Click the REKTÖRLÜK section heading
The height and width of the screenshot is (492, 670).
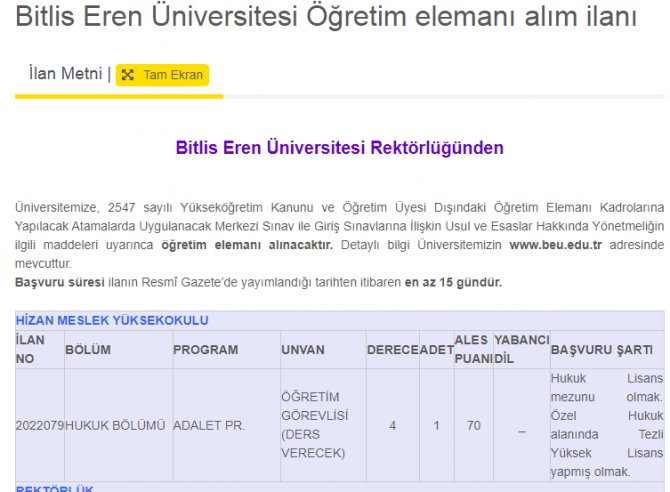click(x=54, y=489)
